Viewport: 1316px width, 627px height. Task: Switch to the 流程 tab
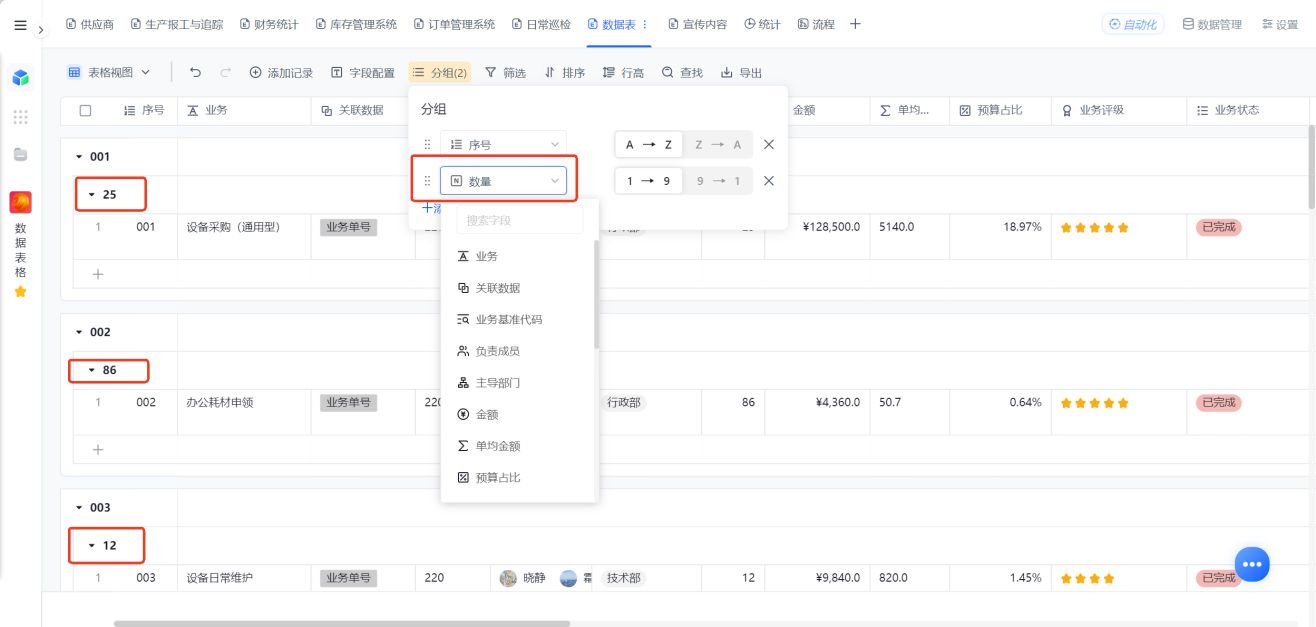(x=816, y=24)
